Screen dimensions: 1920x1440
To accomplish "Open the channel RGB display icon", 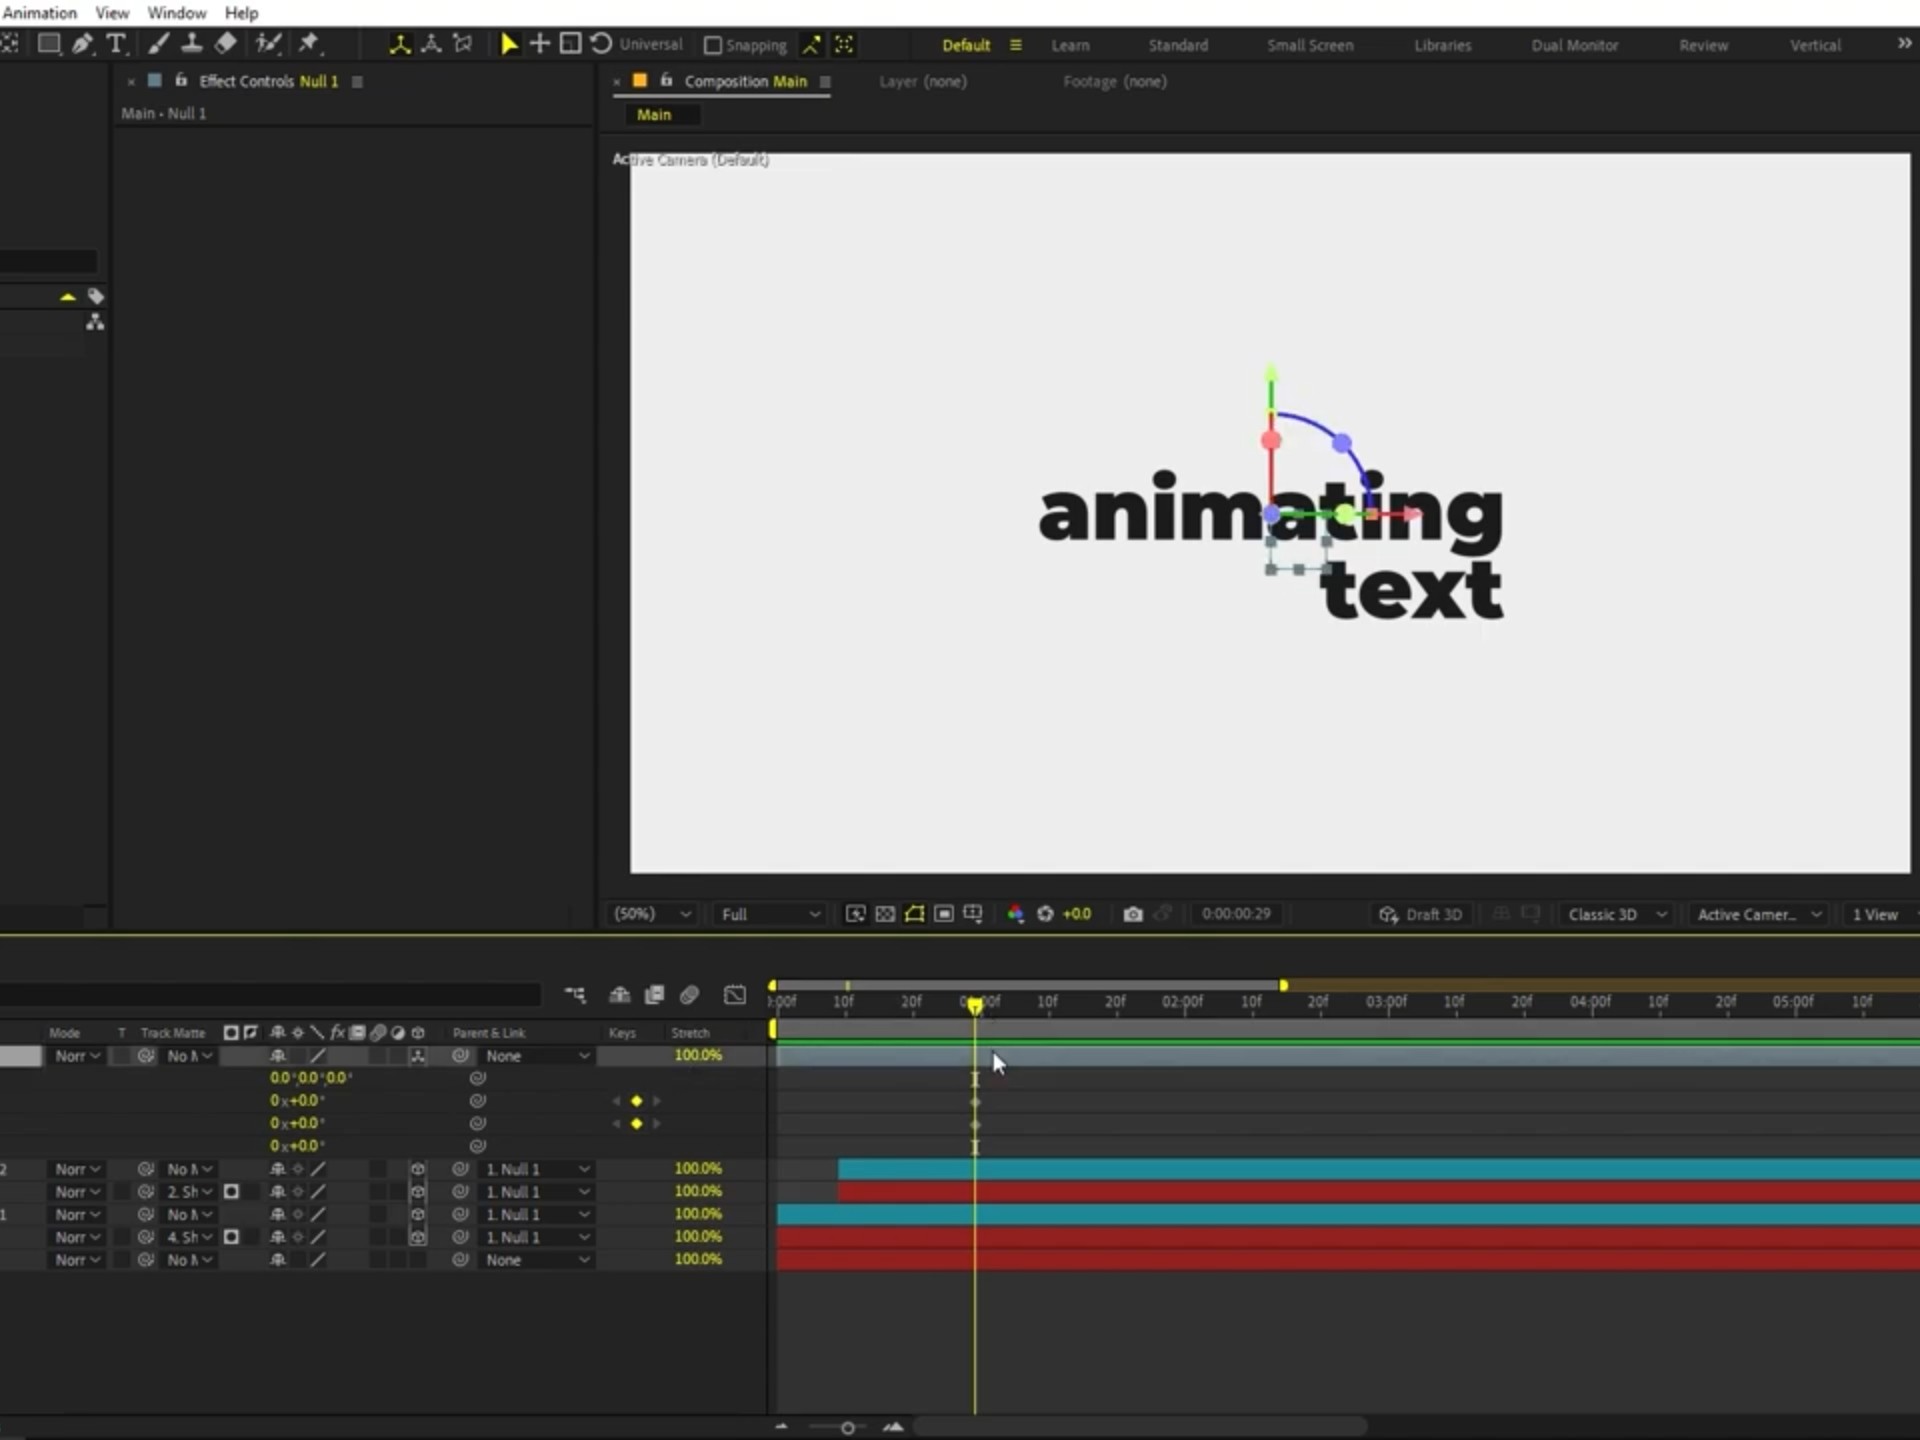I will pos(1016,914).
